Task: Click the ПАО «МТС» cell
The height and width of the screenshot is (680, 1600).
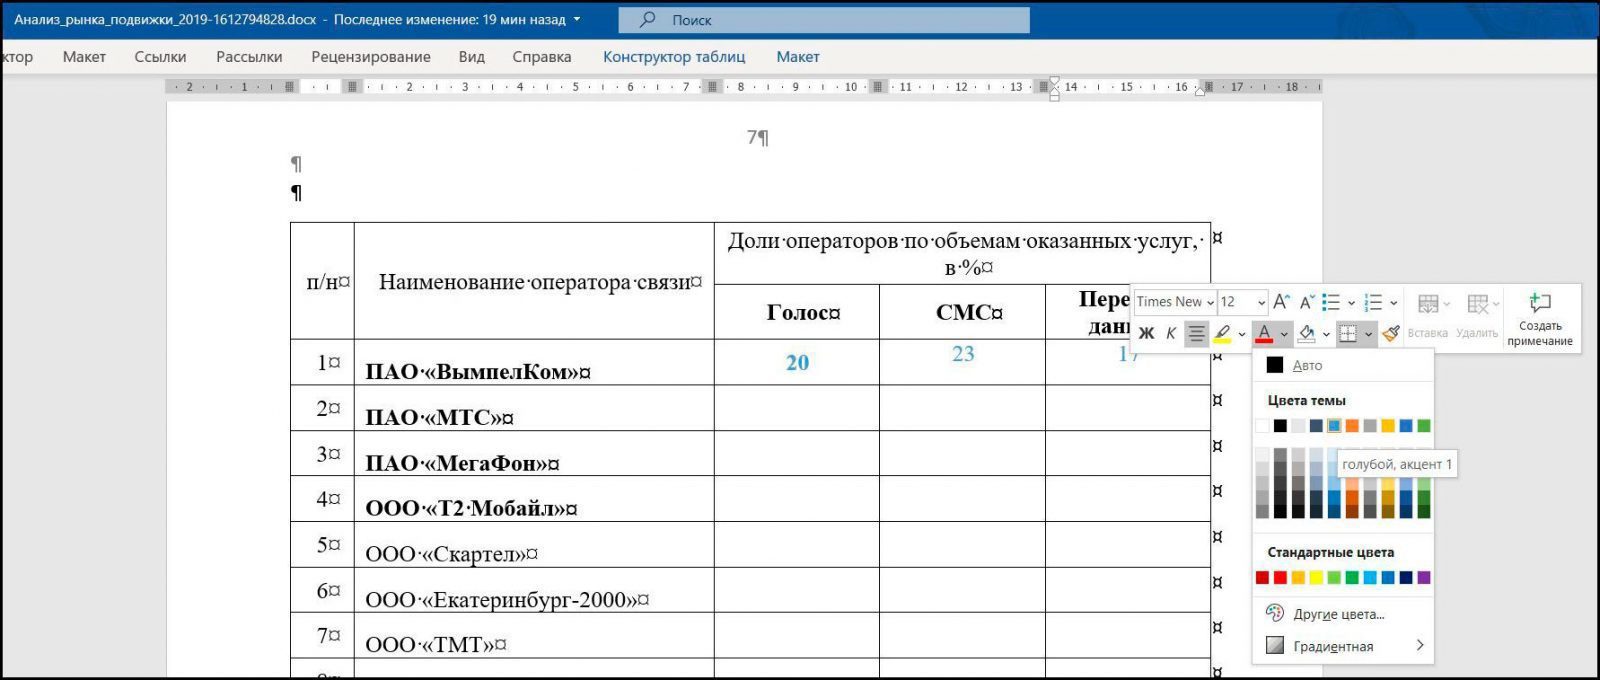Action: (x=534, y=408)
